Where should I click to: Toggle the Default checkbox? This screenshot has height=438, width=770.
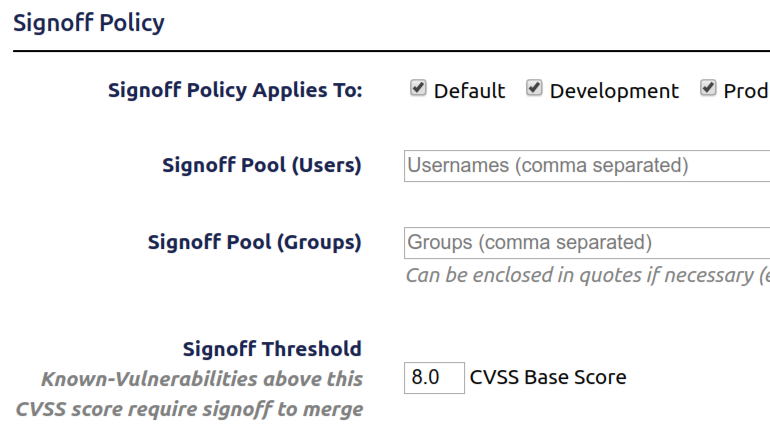[x=418, y=89]
